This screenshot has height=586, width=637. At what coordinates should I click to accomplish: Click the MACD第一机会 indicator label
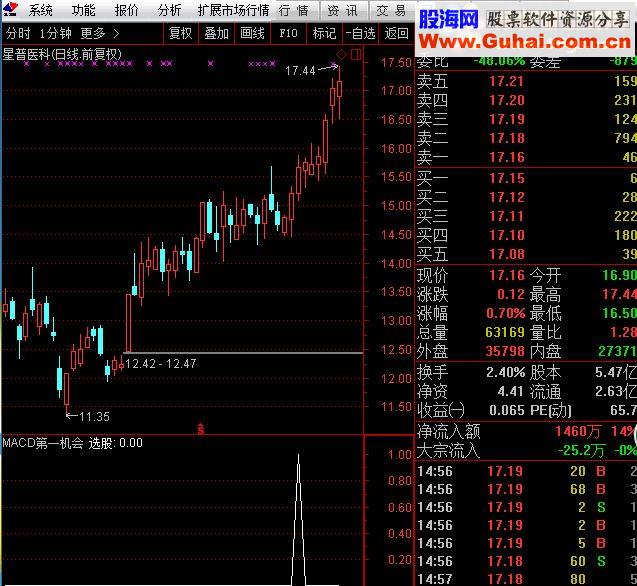point(43,443)
